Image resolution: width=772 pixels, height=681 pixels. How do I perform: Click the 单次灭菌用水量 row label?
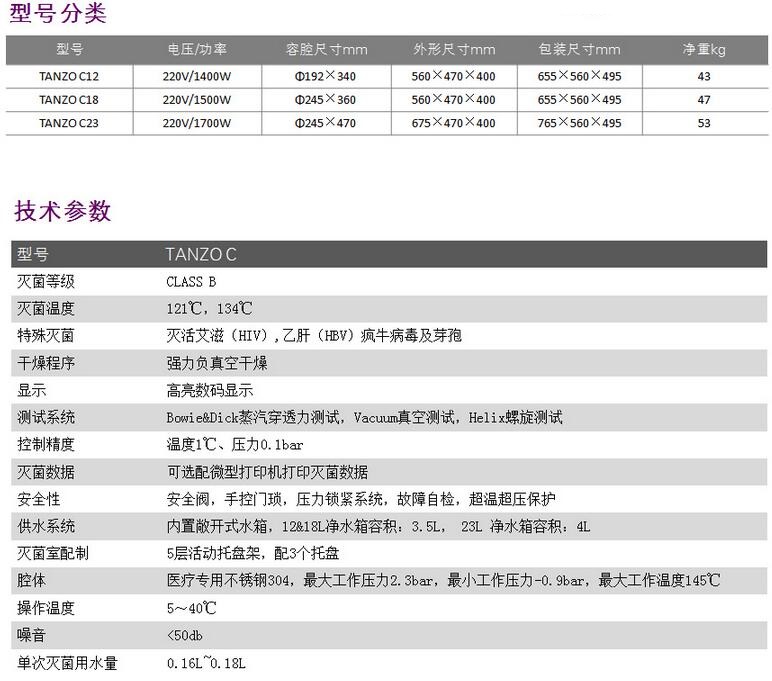tap(67, 663)
